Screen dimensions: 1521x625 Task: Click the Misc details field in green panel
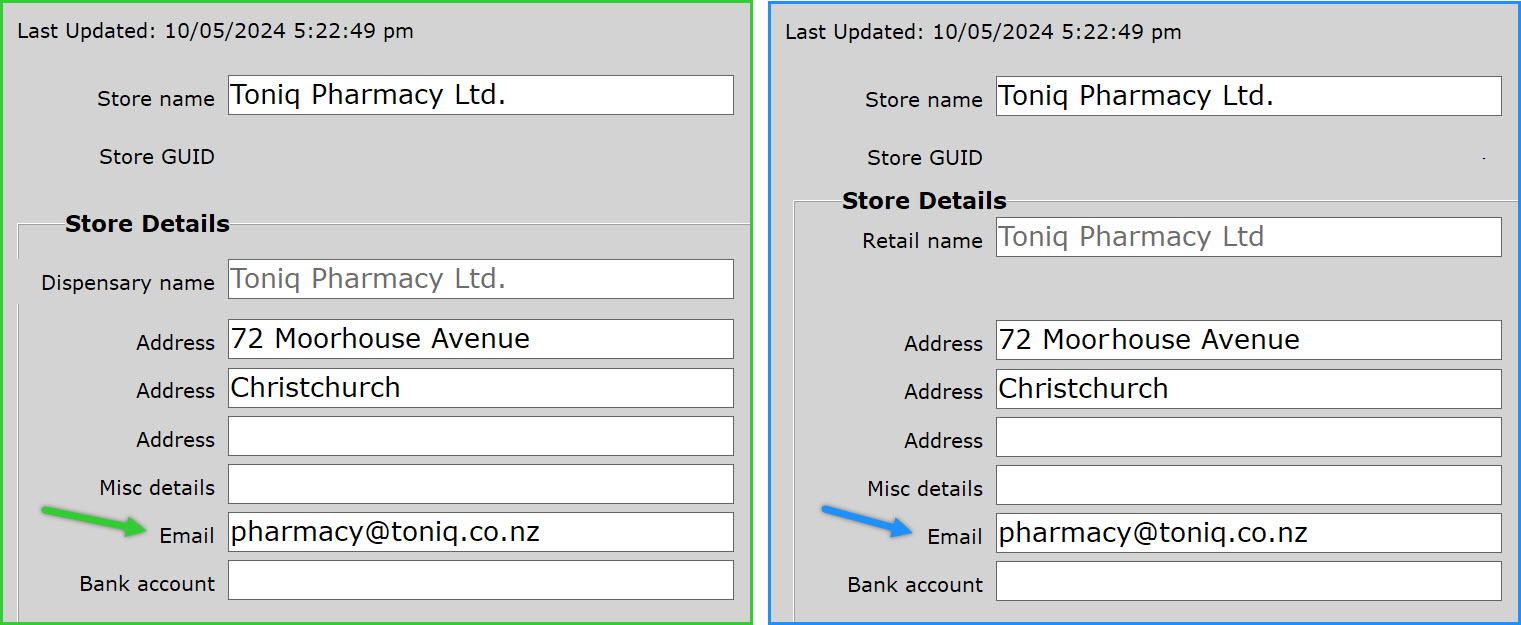click(x=481, y=484)
